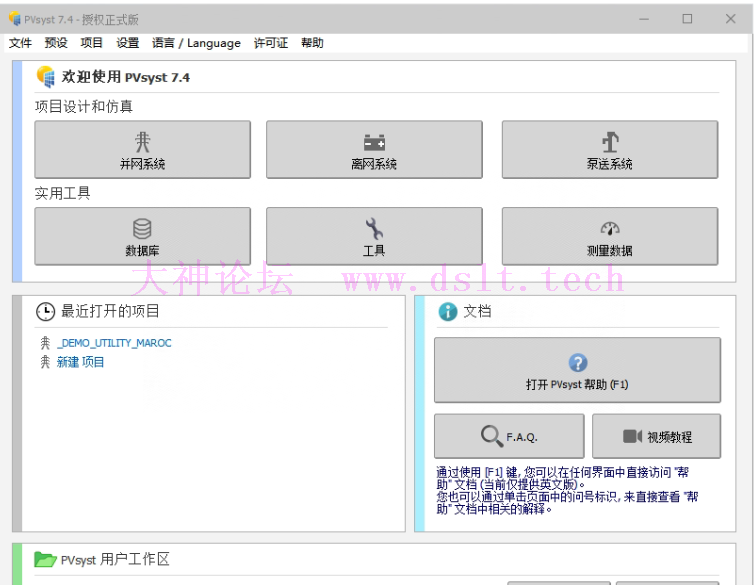
Task: Open the 新建 项目 recent project link
Action: (80, 362)
